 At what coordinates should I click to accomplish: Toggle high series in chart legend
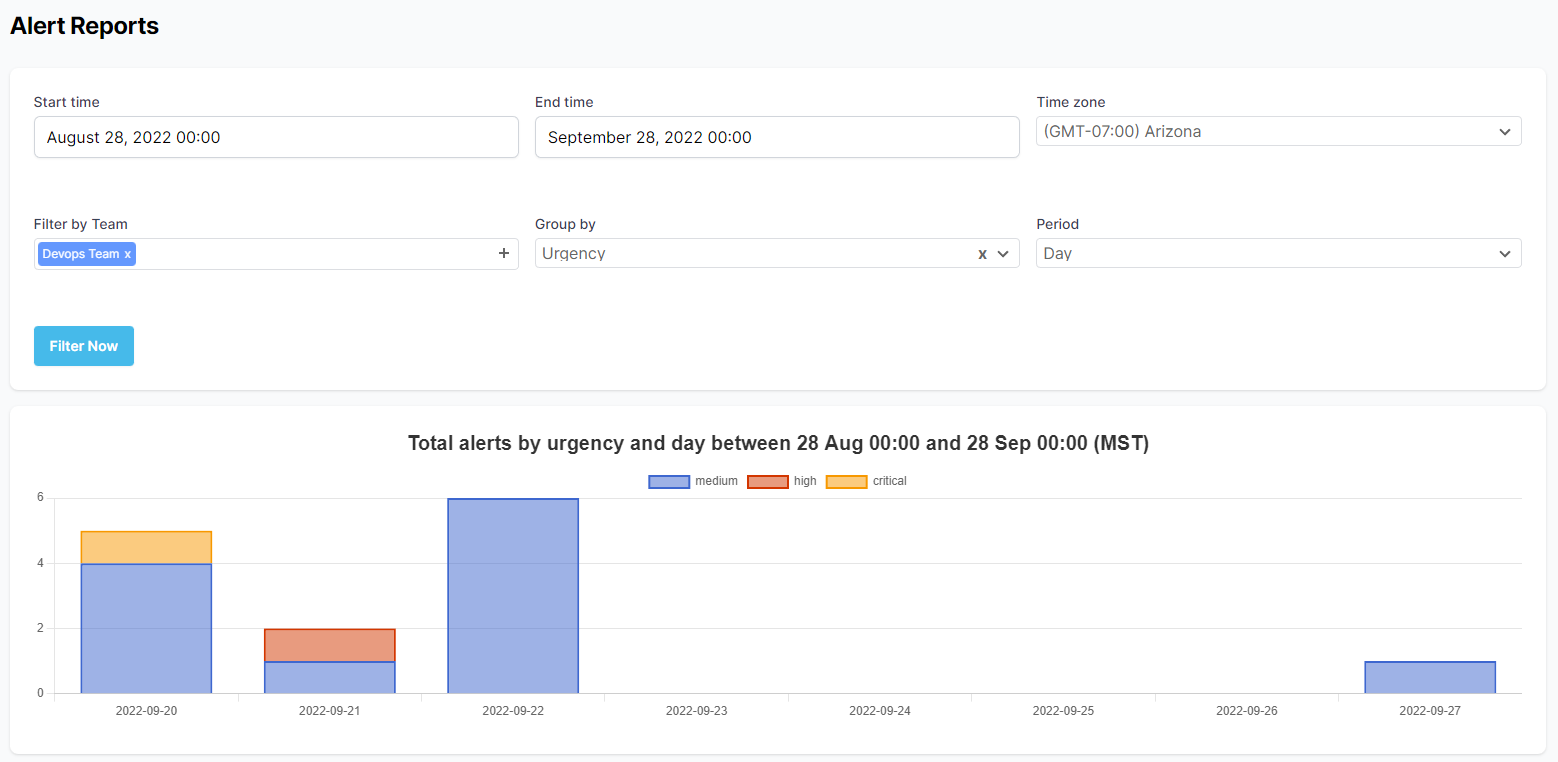pyautogui.click(x=782, y=481)
